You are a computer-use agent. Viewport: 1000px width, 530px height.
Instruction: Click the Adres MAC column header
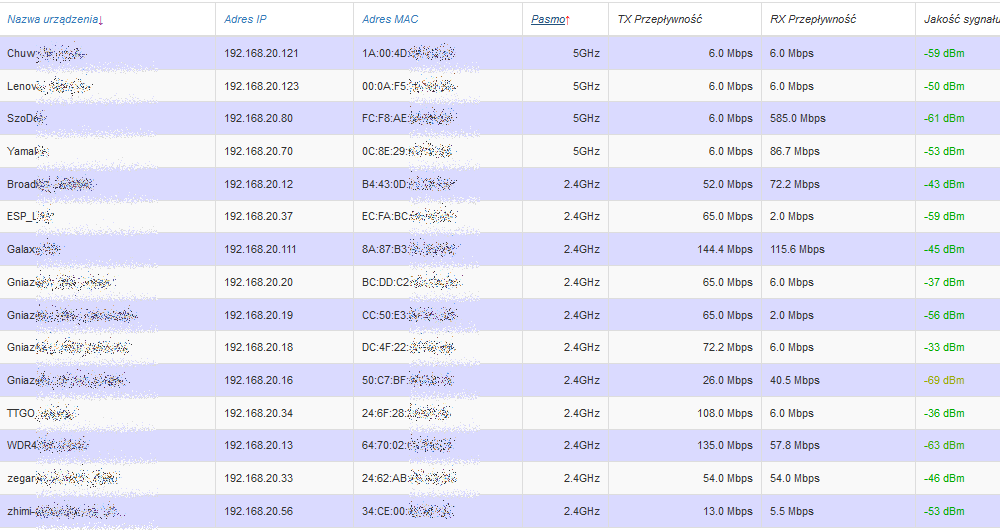(x=391, y=19)
